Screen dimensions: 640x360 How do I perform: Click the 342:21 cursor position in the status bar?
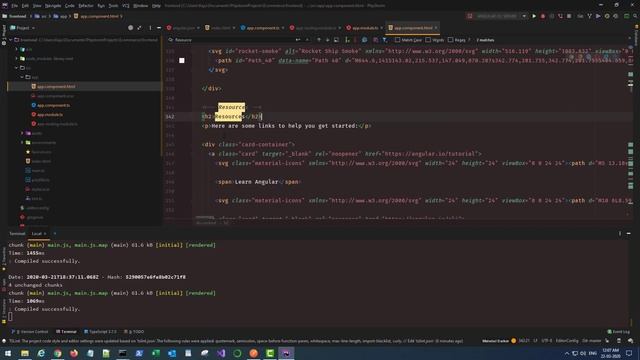(x=524, y=341)
